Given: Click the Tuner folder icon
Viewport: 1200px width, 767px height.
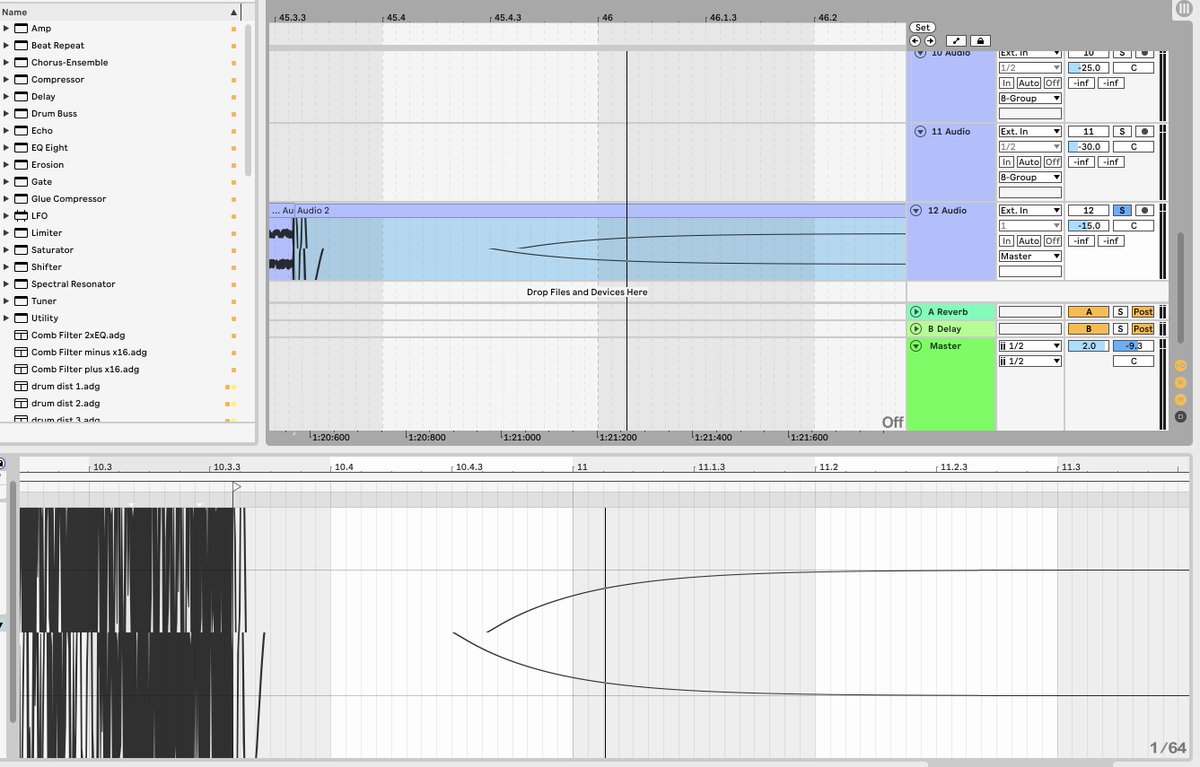Looking at the screenshot, I should (21, 301).
